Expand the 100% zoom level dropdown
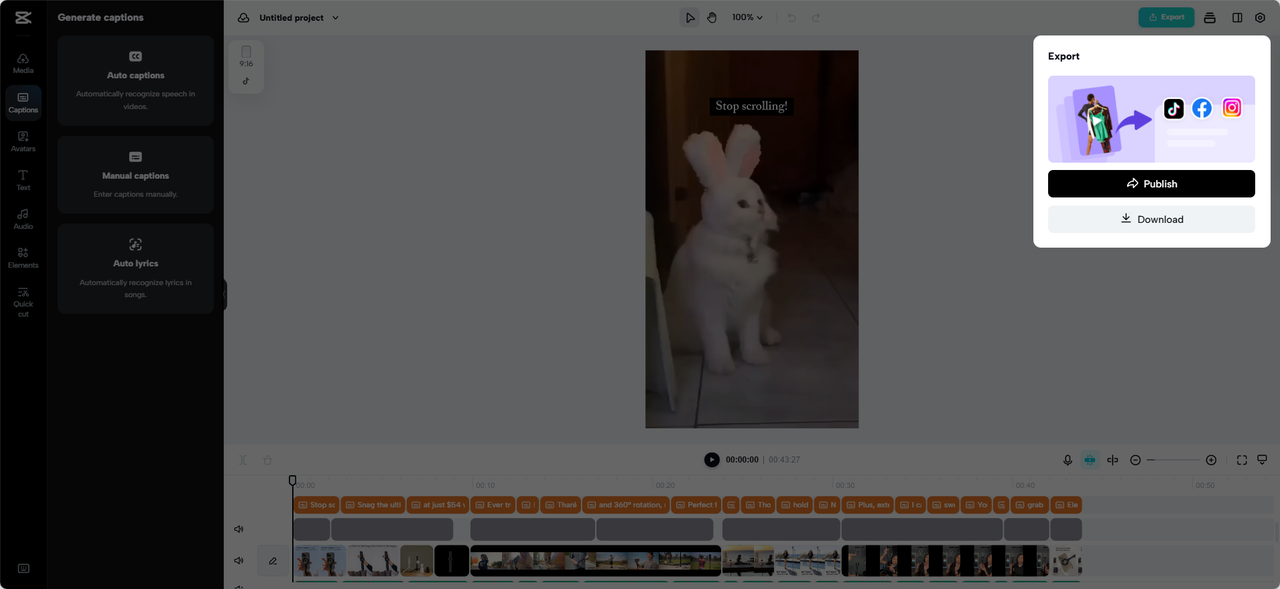The width and height of the screenshot is (1280, 589). point(747,18)
